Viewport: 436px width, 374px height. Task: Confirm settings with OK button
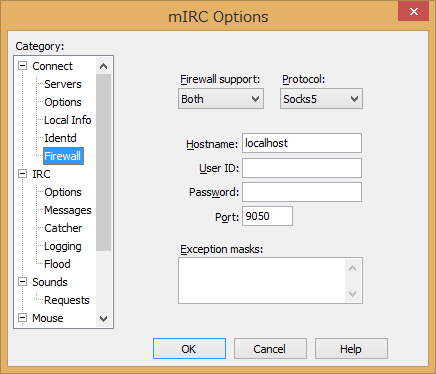189,349
